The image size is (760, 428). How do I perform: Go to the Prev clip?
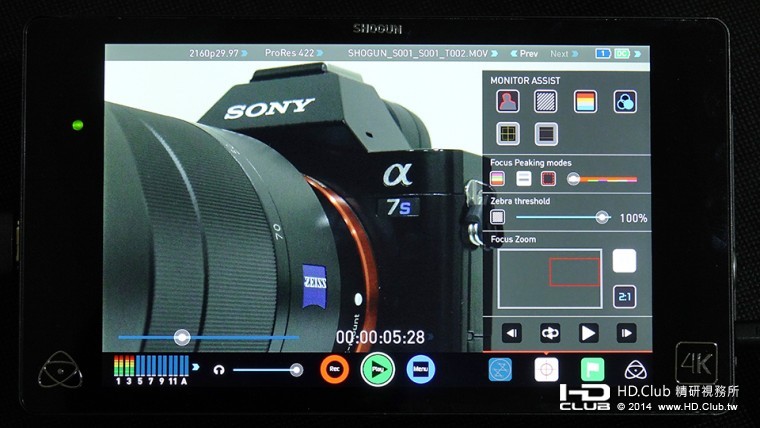[524, 53]
